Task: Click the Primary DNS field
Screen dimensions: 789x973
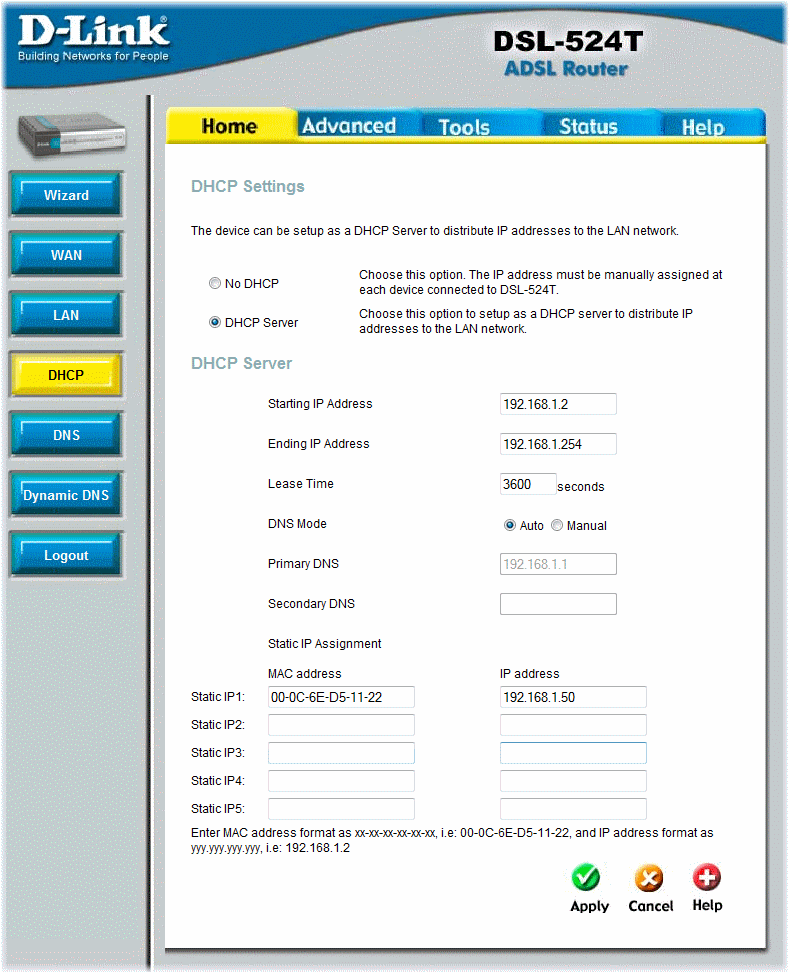Action: pyautogui.click(x=558, y=564)
